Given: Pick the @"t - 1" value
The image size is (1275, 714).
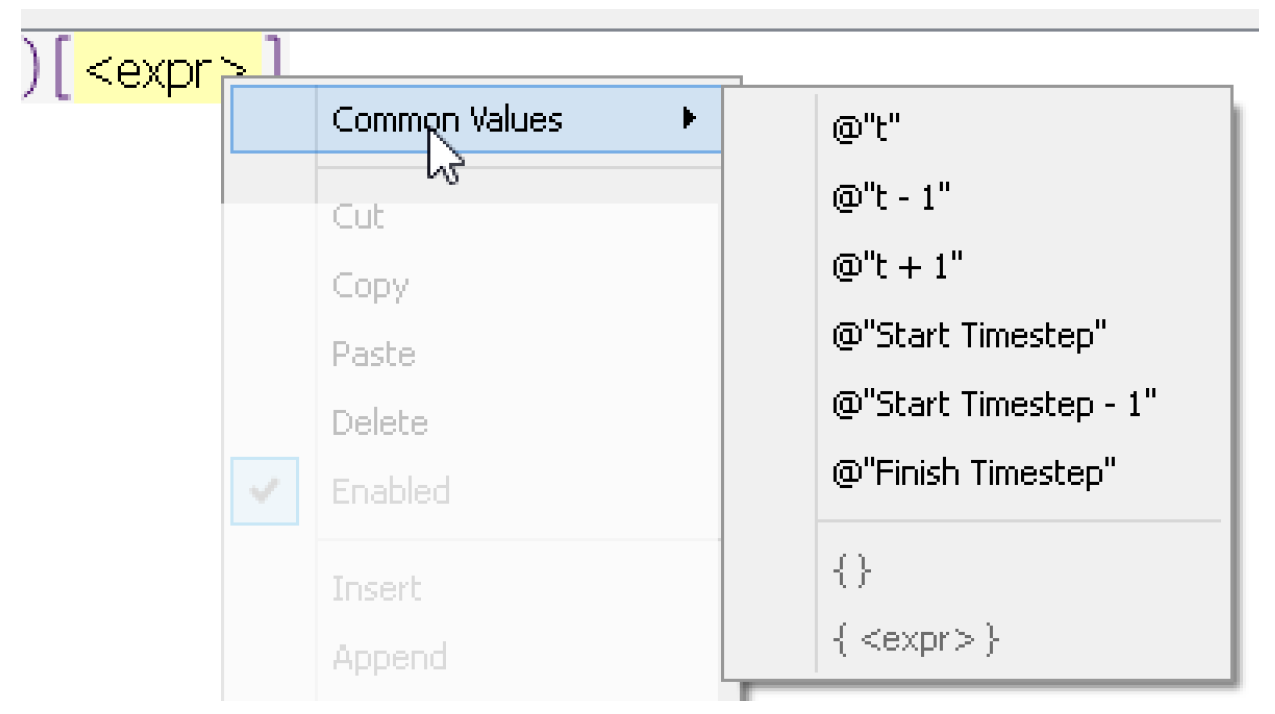Looking at the screenshot, I should 890,198.
